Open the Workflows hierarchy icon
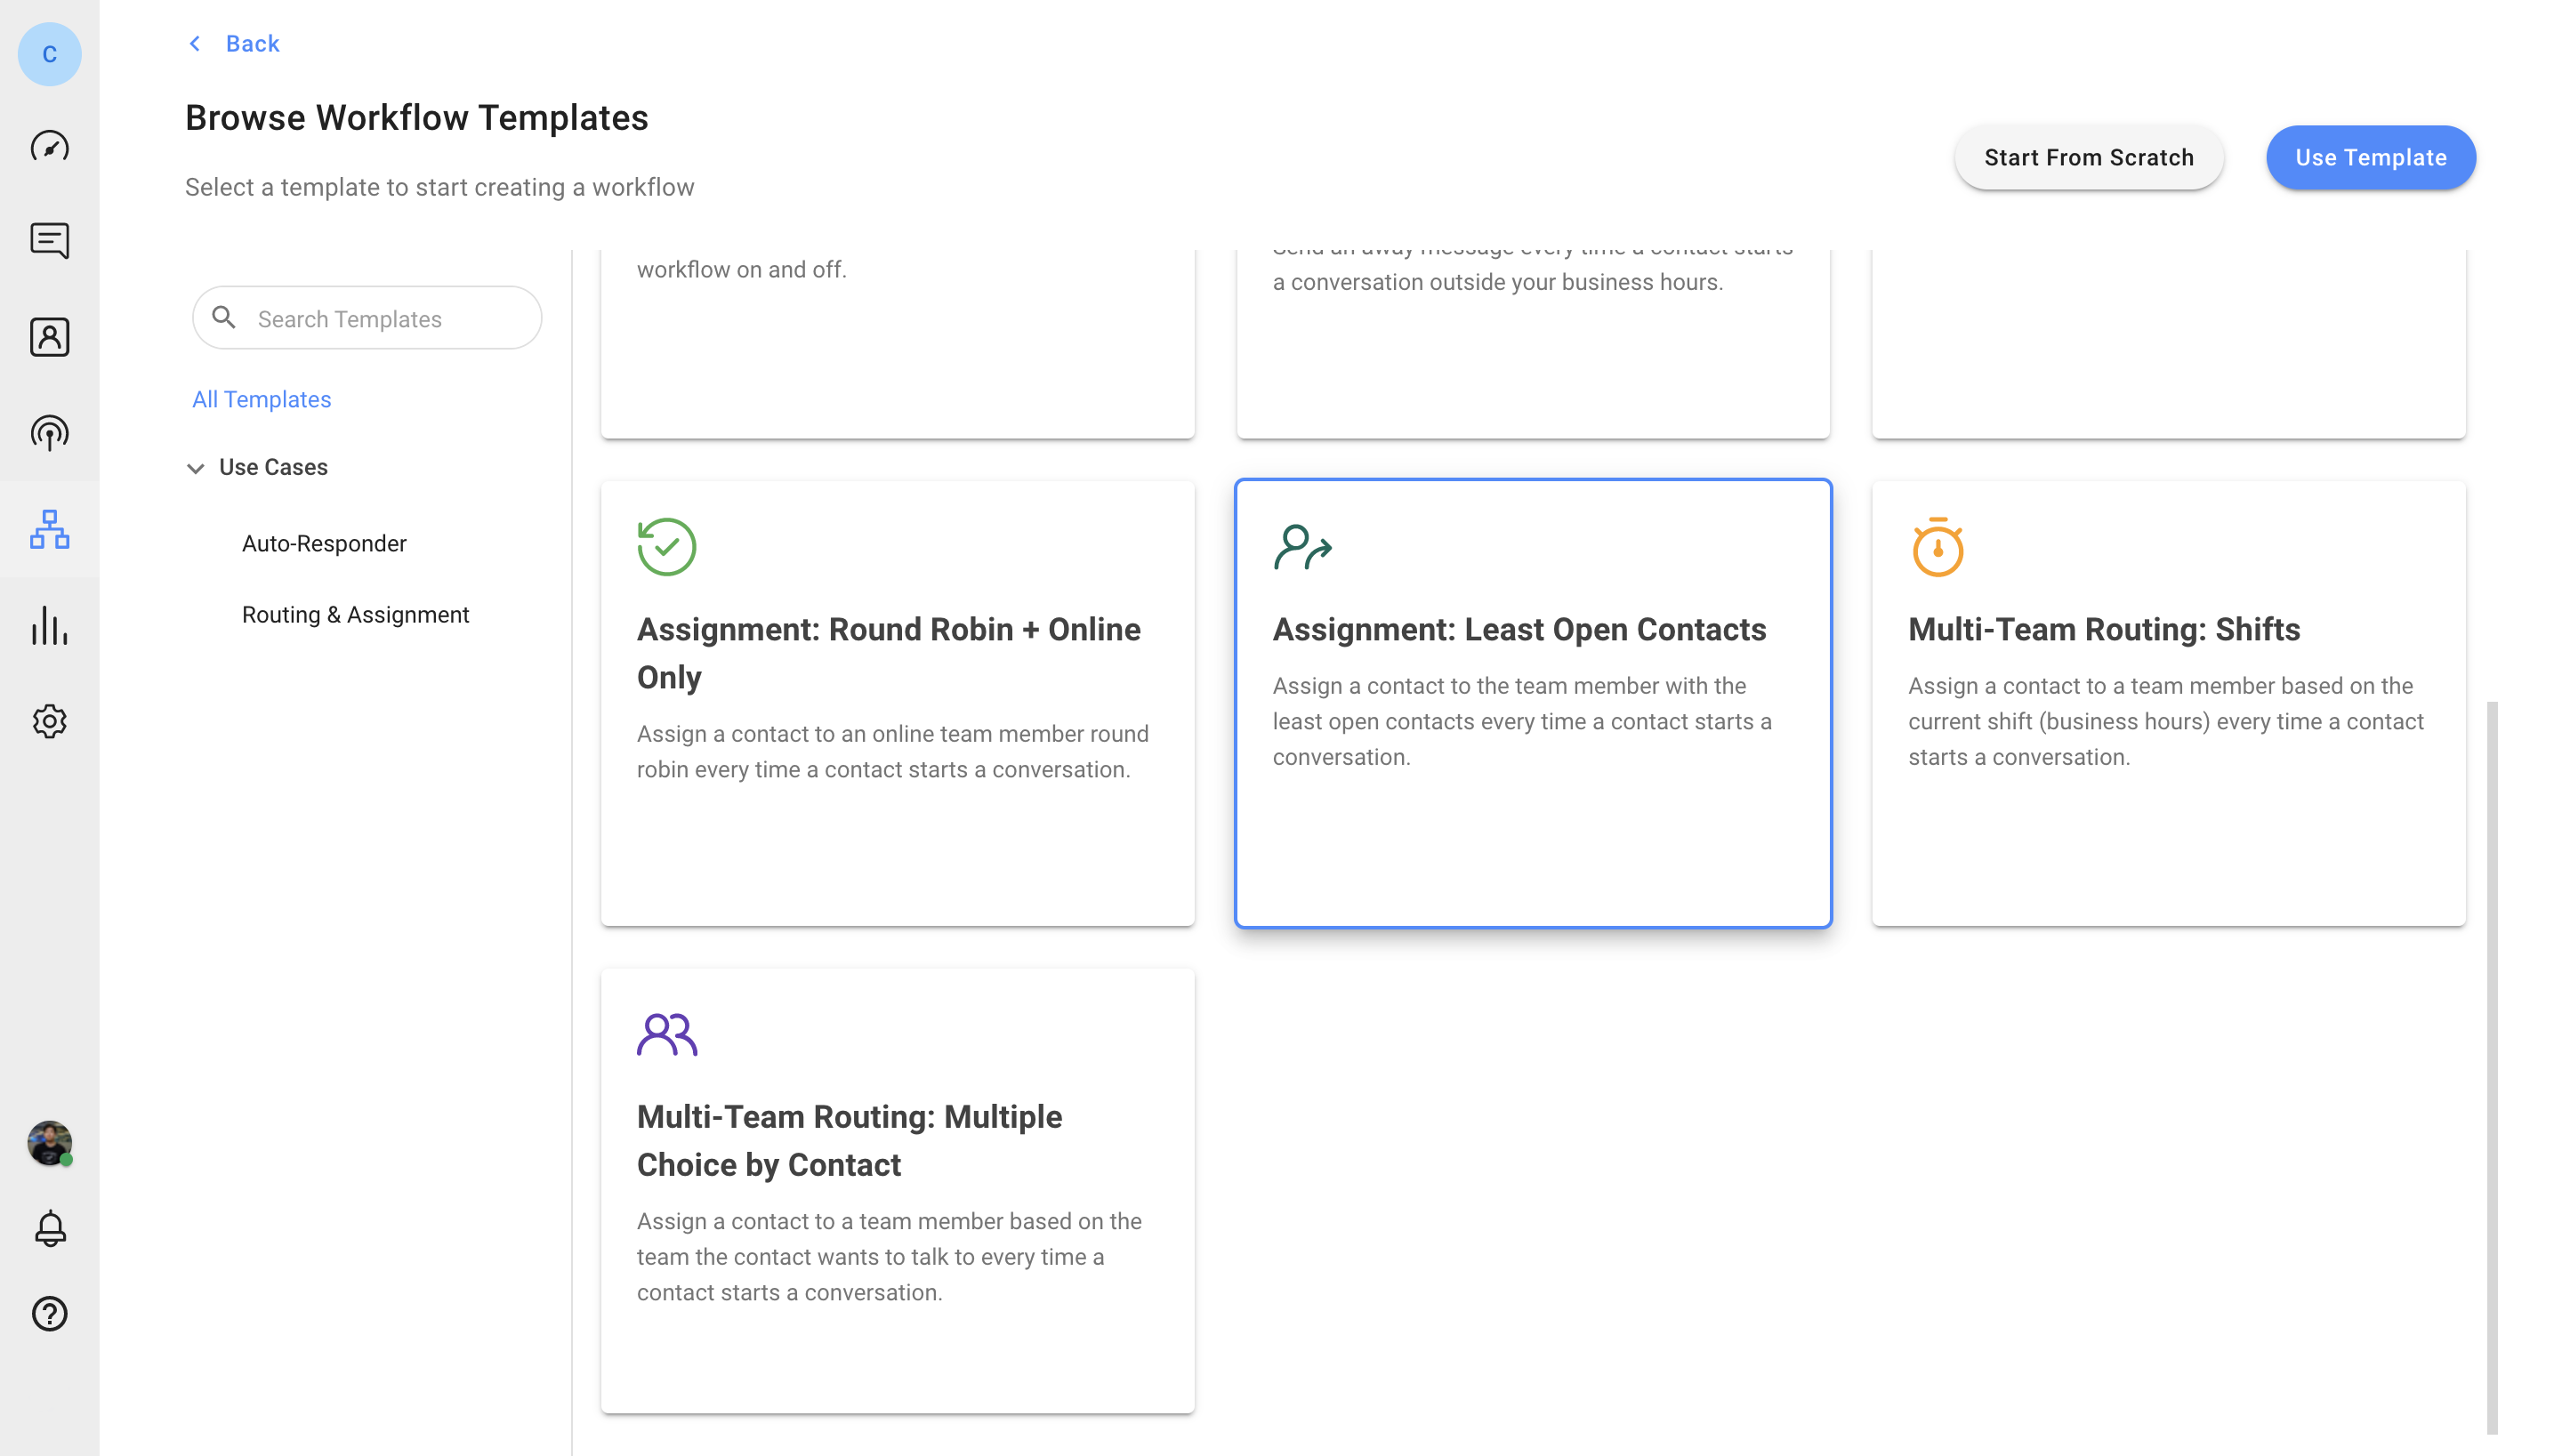This screenshot has width=2562, height=1456. tap(49, 529)
